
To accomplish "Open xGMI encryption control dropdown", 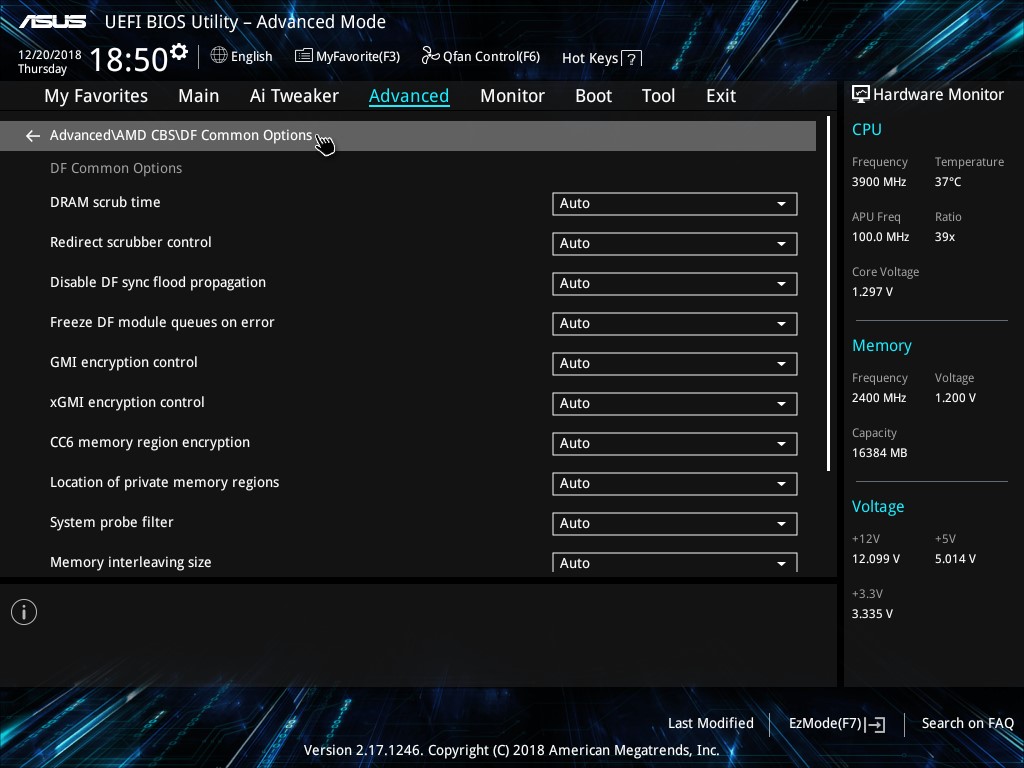I will point(675,404).
